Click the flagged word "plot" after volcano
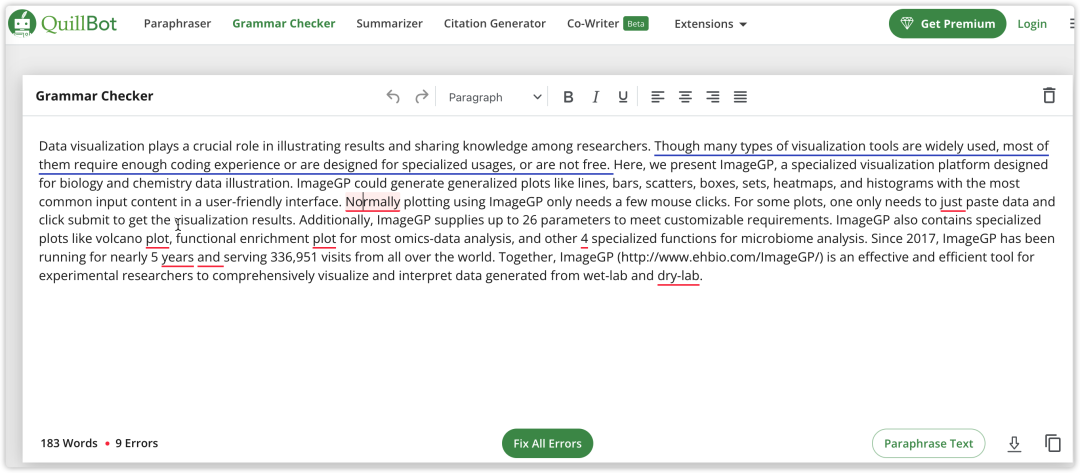The image size is (1080, 473). pos(157,239)
